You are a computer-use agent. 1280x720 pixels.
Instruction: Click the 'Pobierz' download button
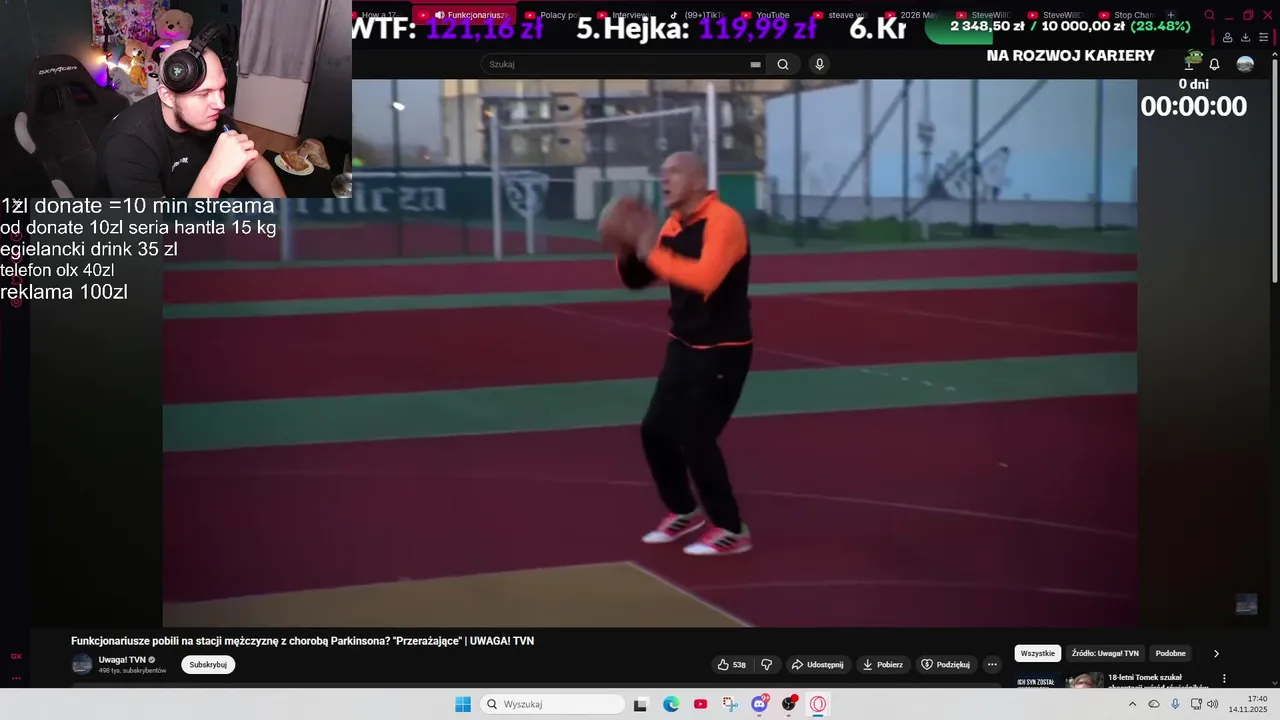pos(883,664)
